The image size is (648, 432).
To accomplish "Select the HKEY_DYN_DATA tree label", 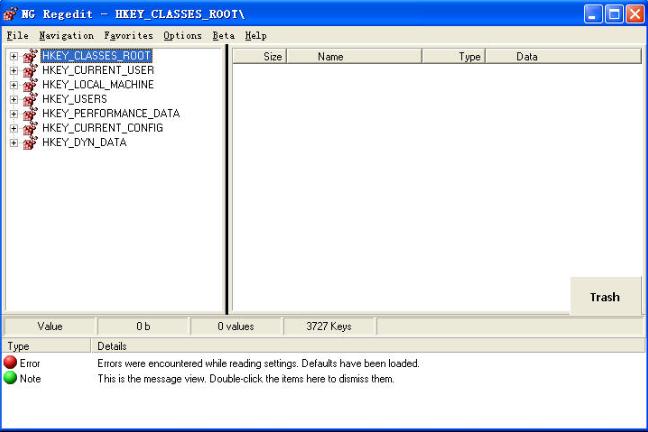I will pos(84,143).
